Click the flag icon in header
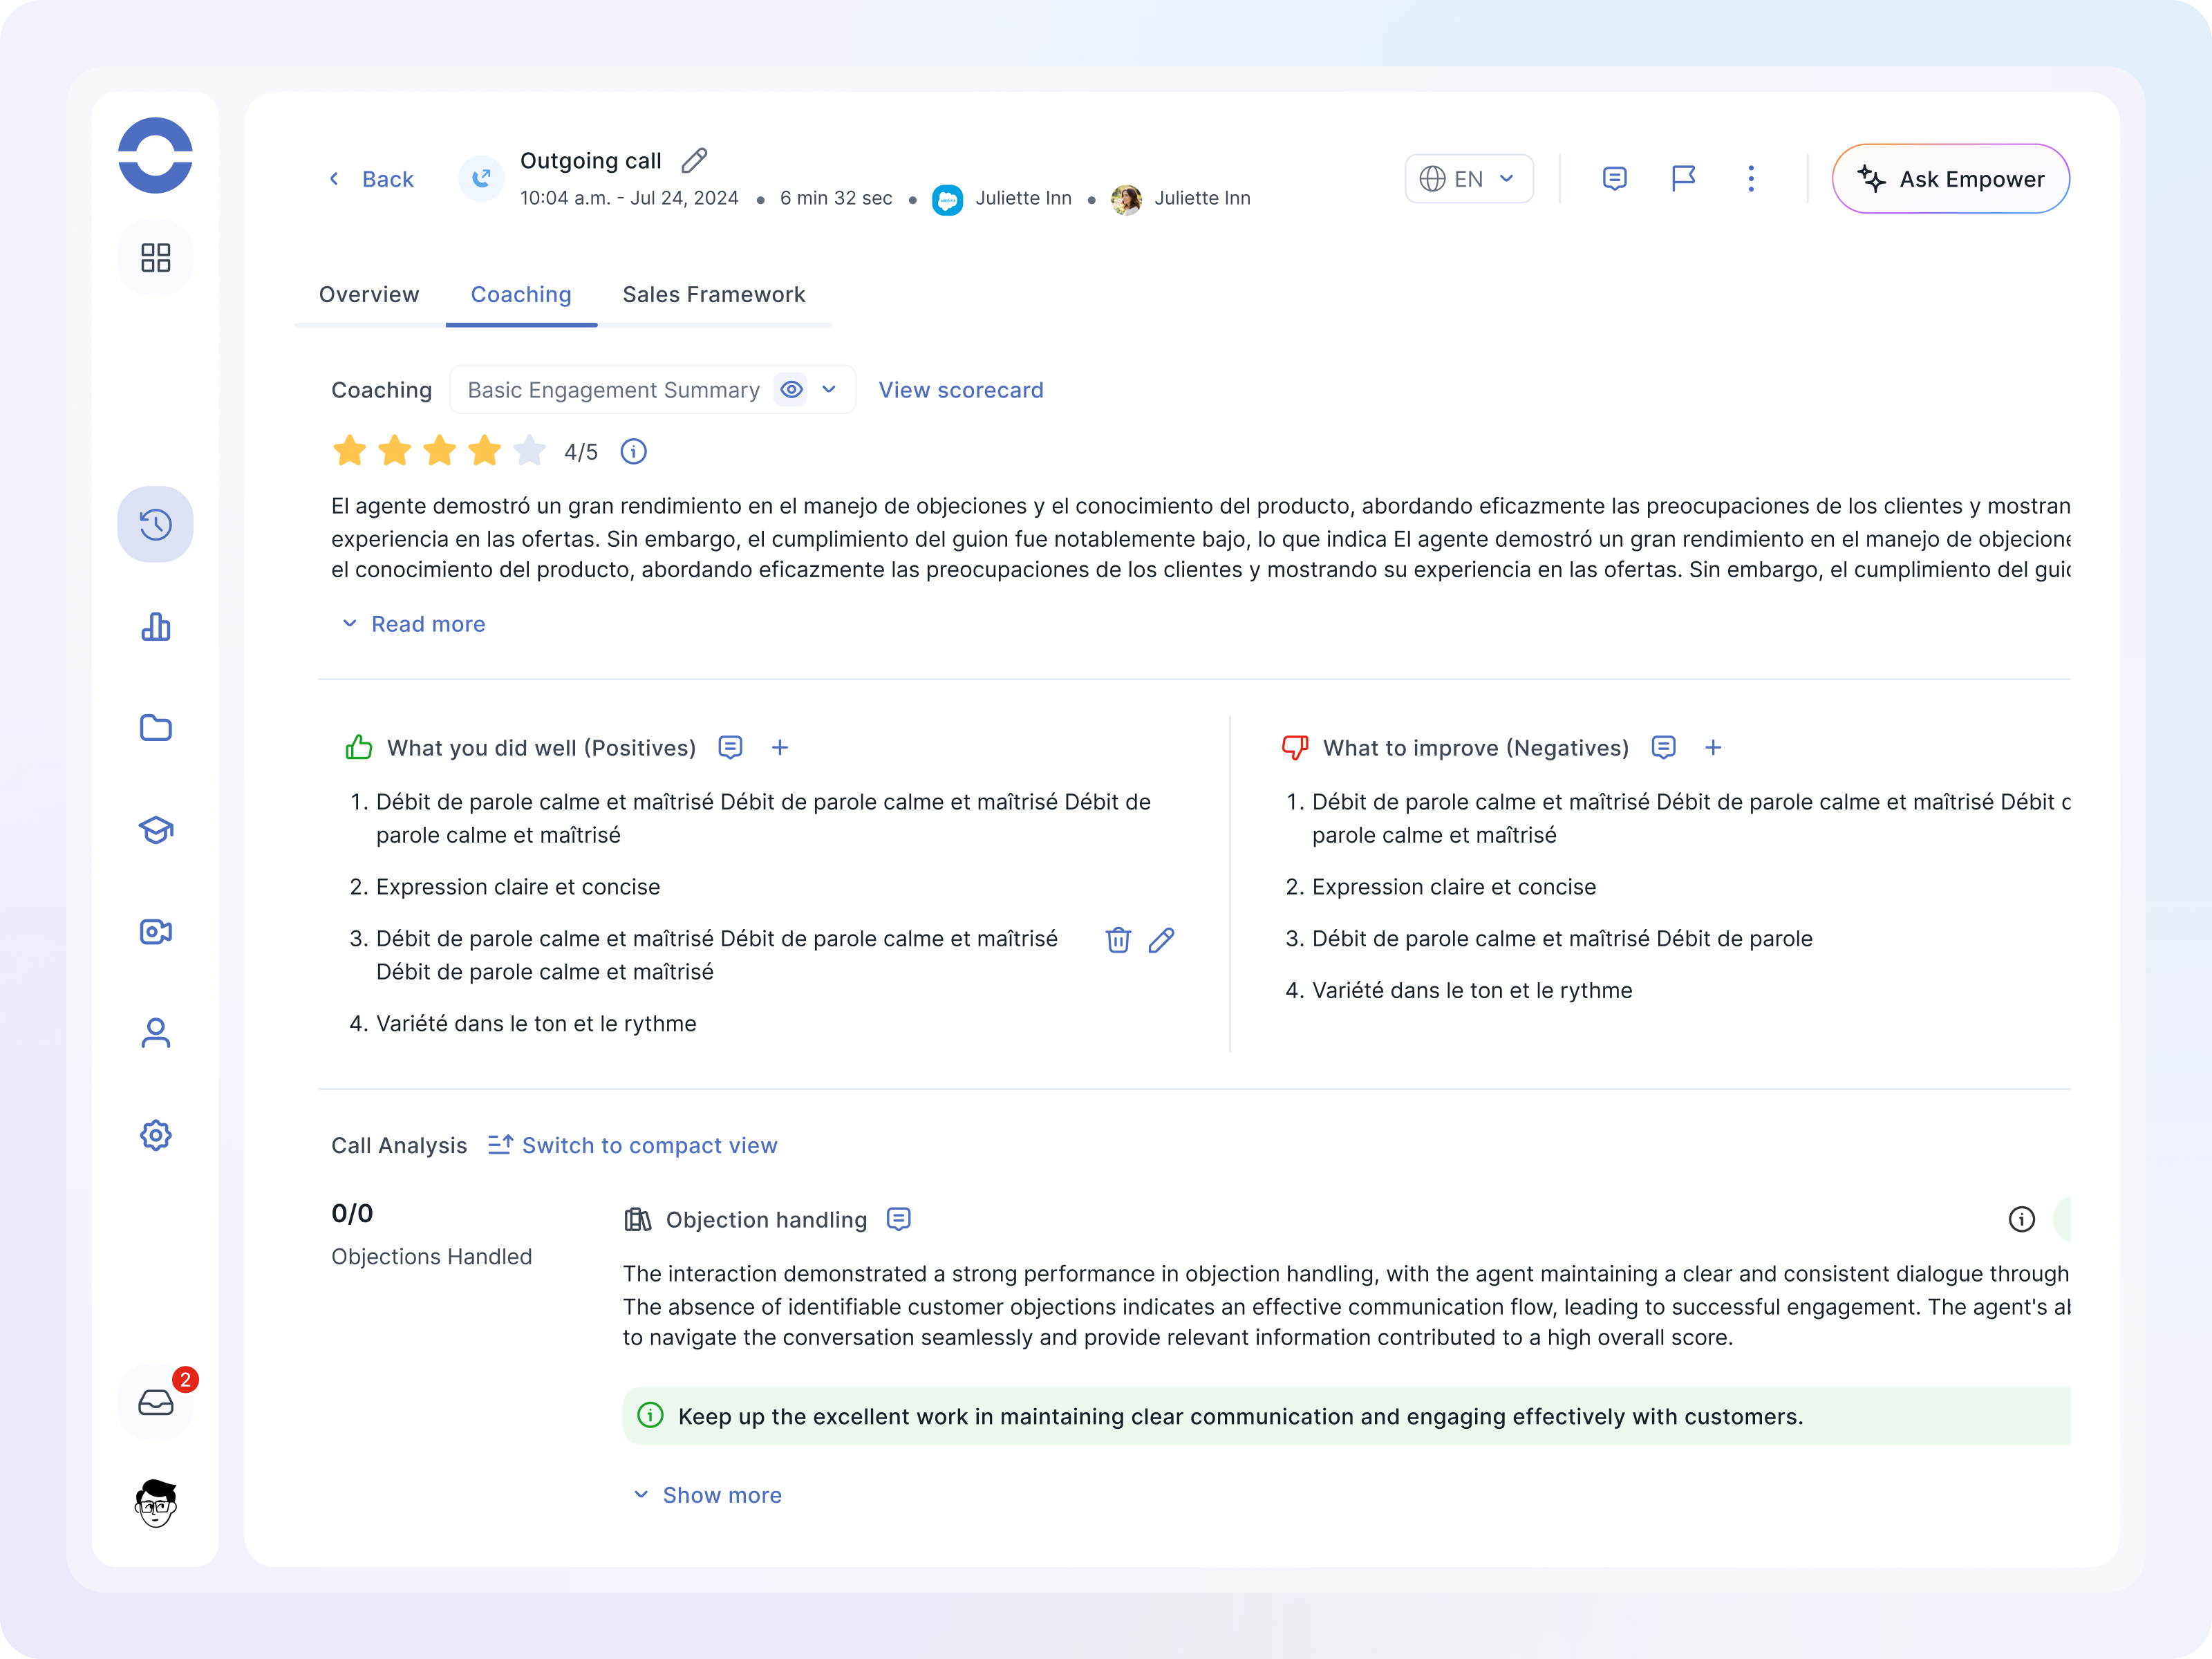The image size is (2212, 1659). tap(1683, 179)
